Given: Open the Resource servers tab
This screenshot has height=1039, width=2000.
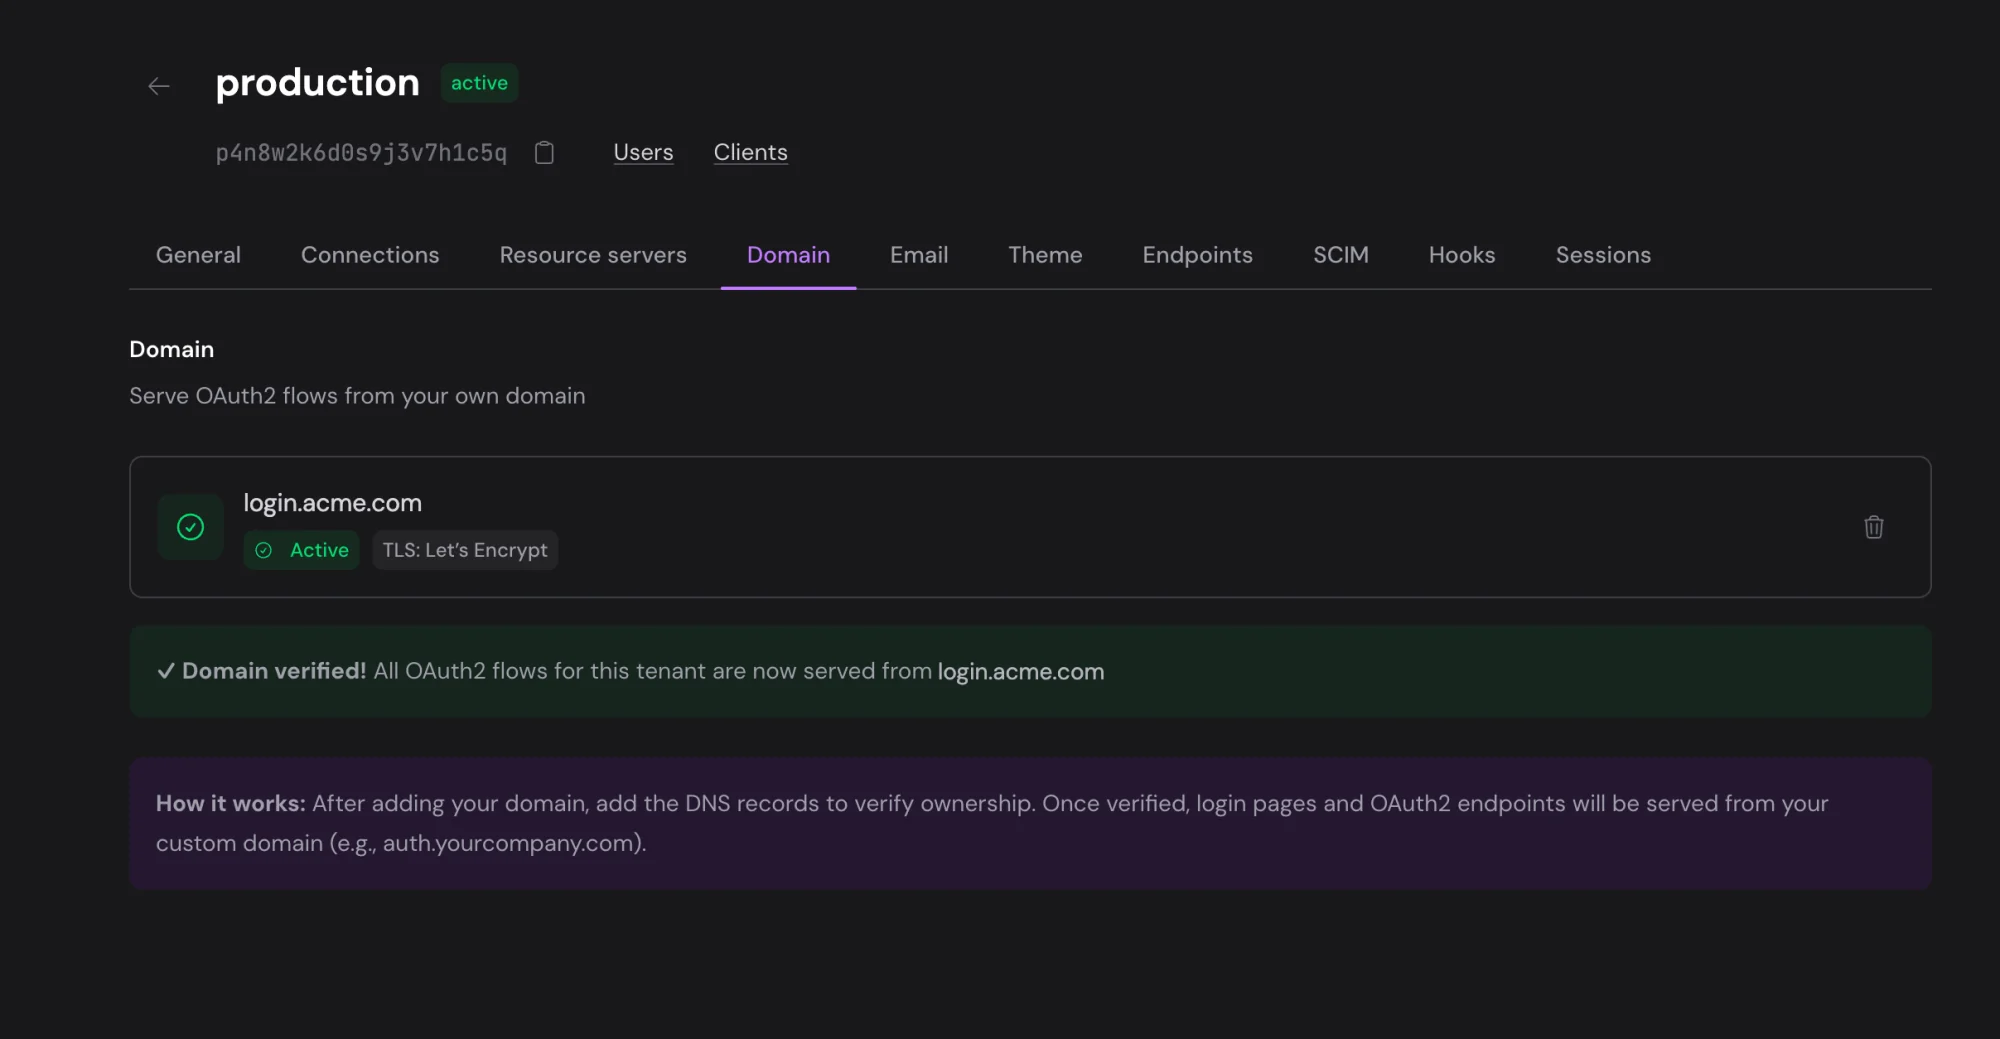Looking at the screenshot, I should pyautogui.click(x=593, y=255).
